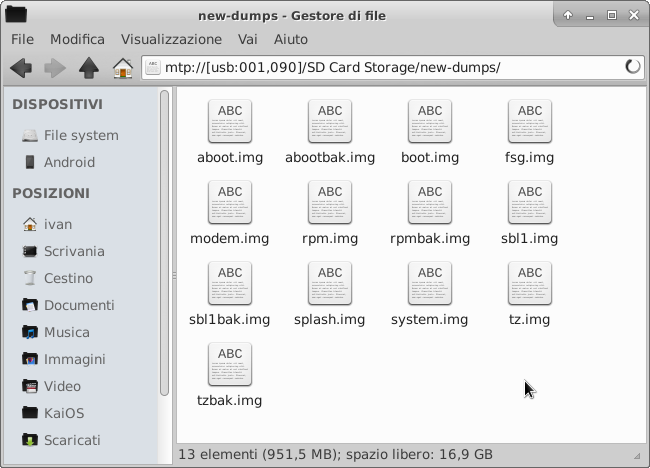Click the modem.img filename label

(230, 238)
